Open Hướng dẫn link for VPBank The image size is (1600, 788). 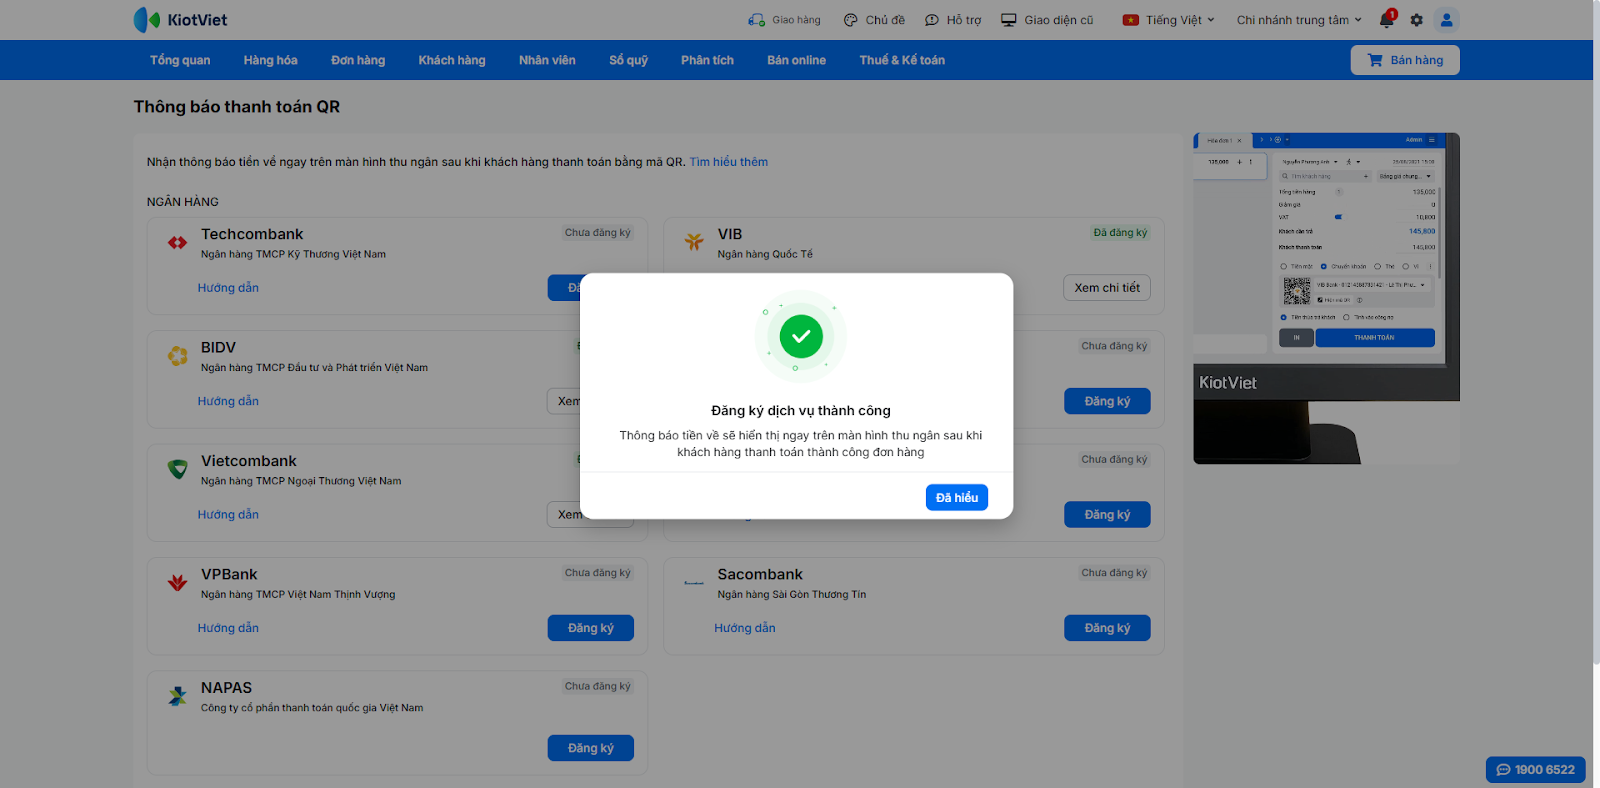(x=228, y=628)
